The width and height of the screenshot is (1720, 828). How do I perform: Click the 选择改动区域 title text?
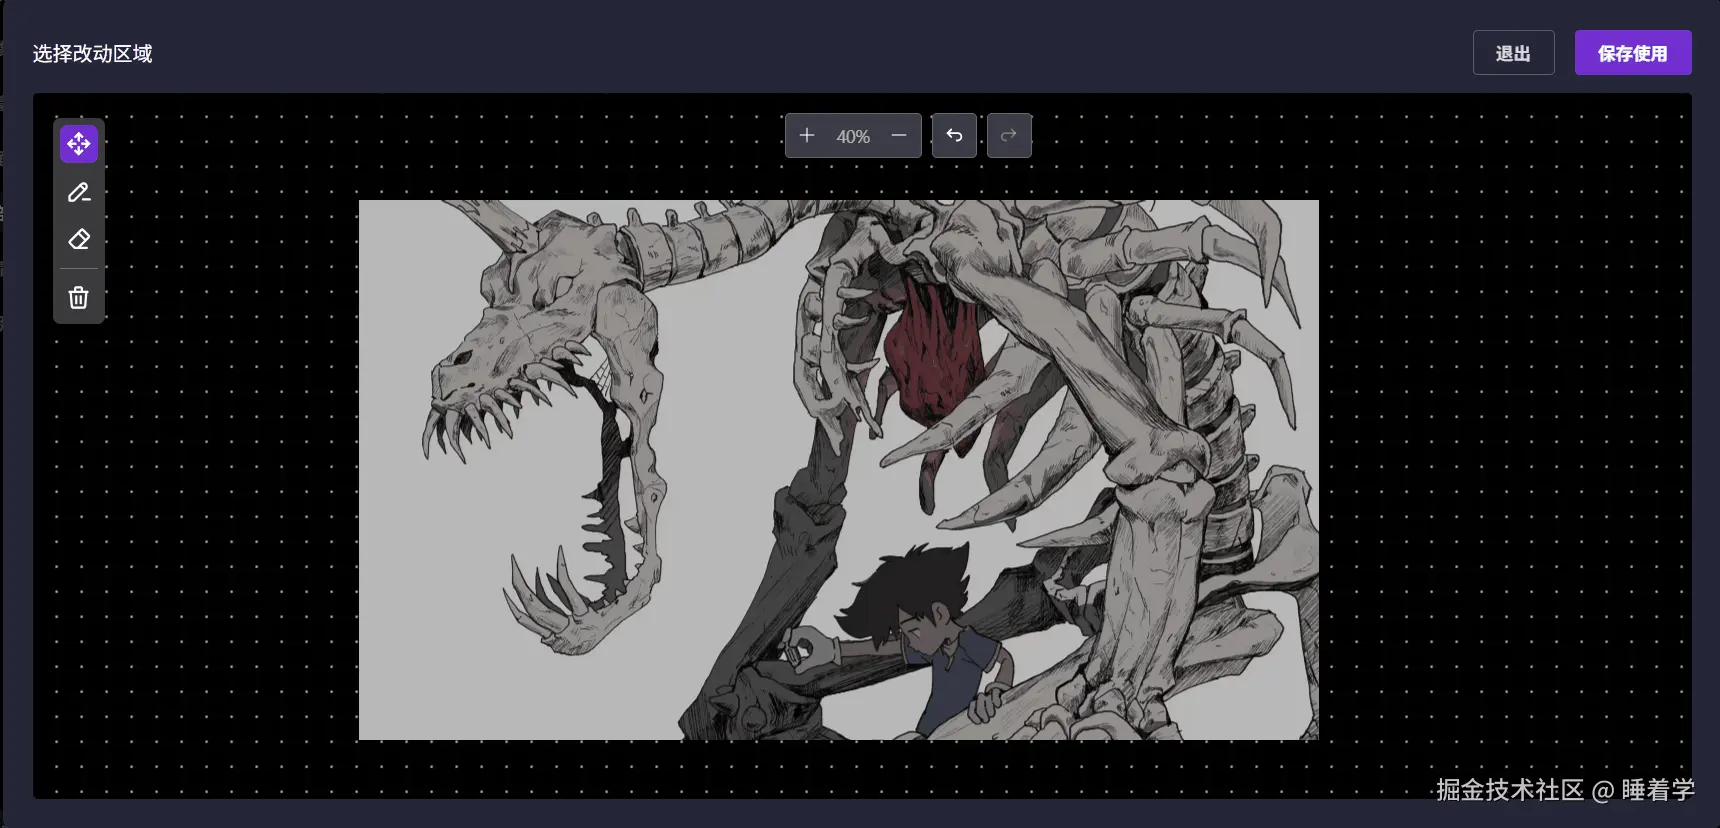[x=92, y=54]
